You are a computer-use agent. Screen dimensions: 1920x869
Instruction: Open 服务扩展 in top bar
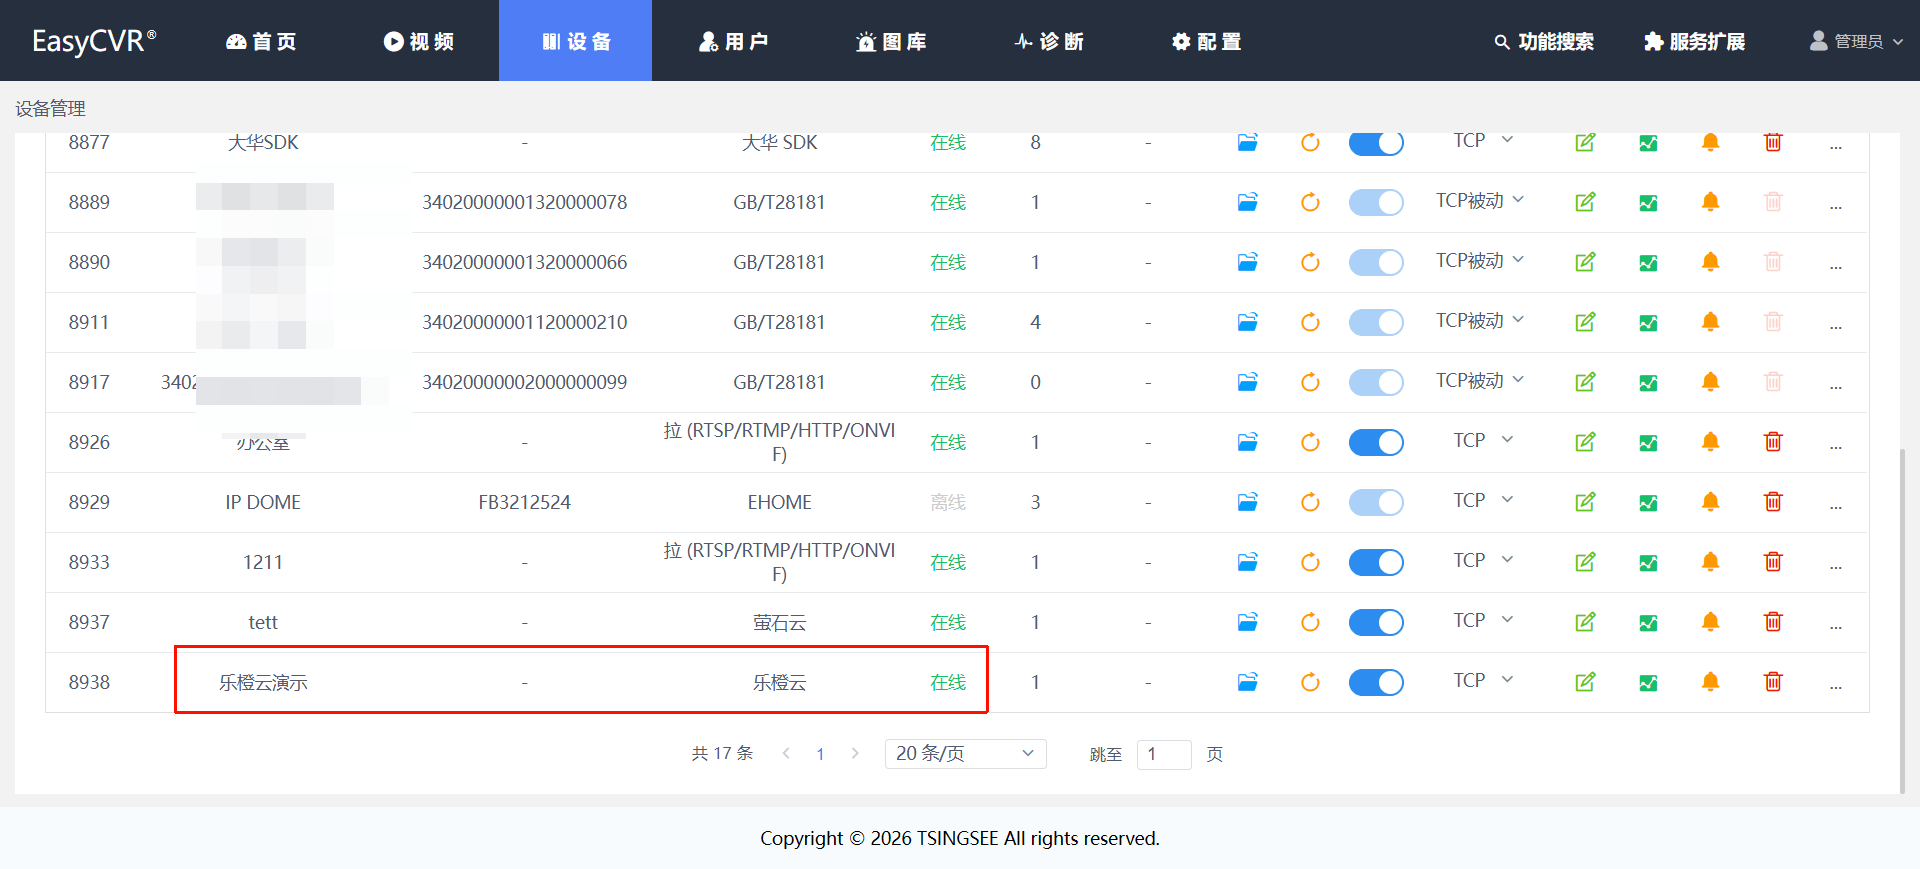tap(1695, 41)
